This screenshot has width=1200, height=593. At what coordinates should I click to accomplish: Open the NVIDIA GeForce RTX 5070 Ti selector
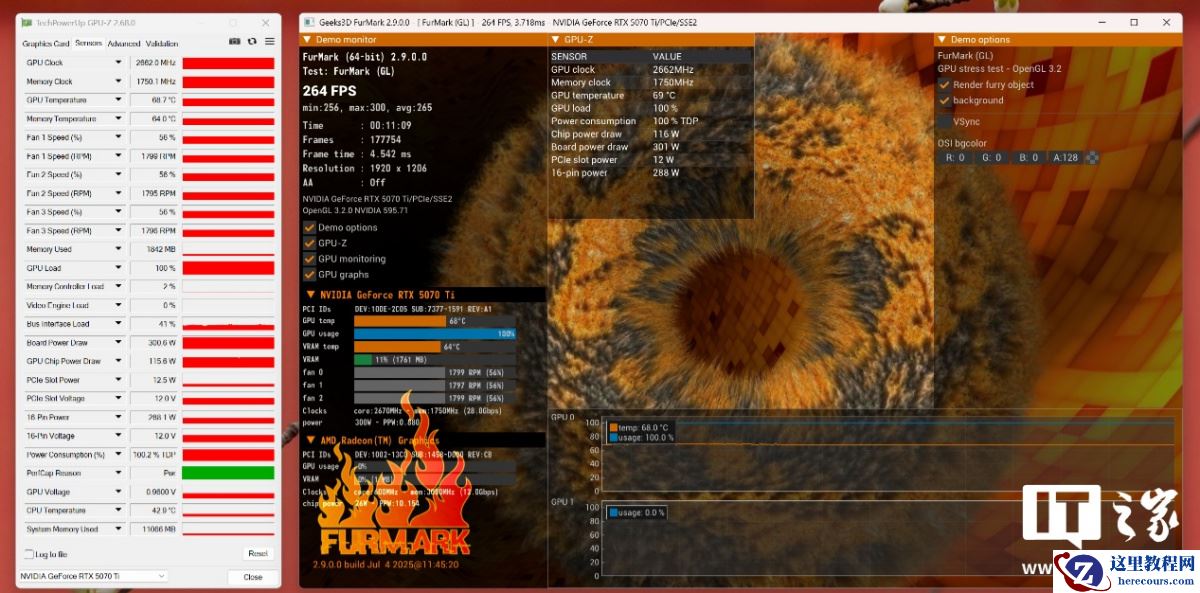tap(93, 576)
